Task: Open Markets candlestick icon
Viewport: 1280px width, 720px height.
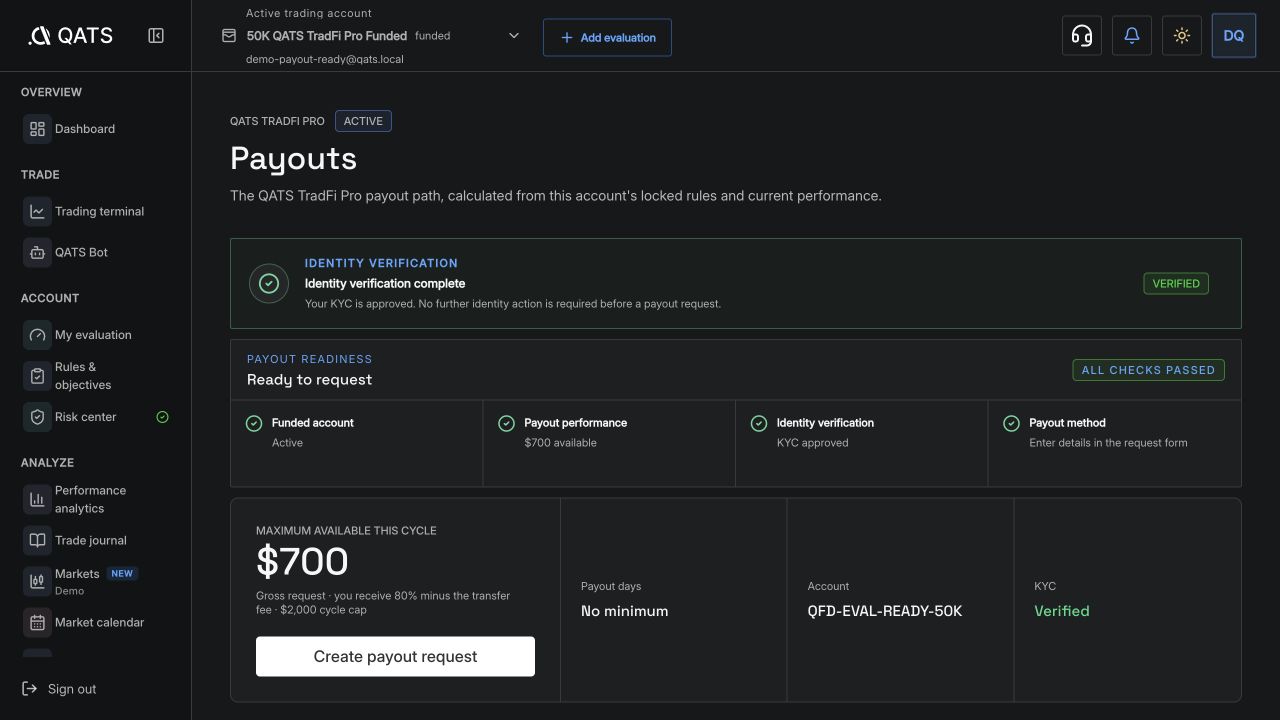Action: 37,581
